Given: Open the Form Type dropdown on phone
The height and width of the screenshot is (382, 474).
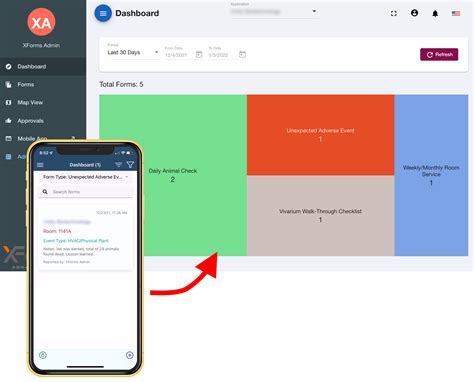Looking at the screenshot, I should [85, 177].
